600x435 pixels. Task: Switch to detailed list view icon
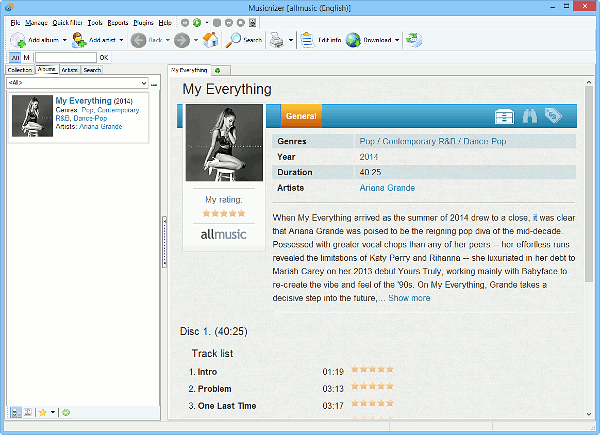(16, 412)
